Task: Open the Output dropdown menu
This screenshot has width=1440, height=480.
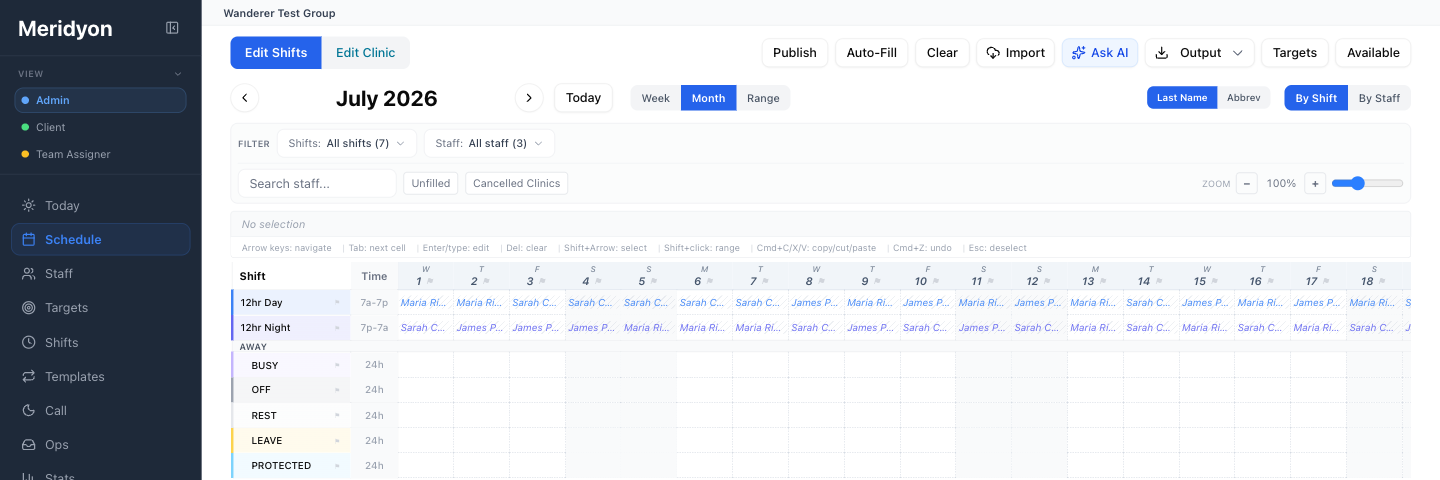Action: pos(1199,53)
